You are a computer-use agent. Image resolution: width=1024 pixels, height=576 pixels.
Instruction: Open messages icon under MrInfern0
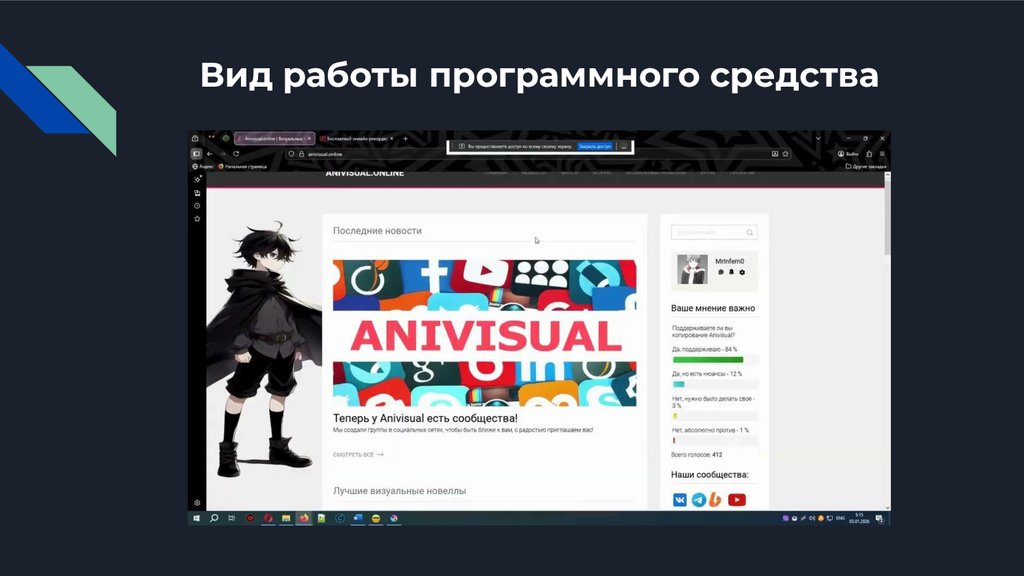[x=721, y=272]
